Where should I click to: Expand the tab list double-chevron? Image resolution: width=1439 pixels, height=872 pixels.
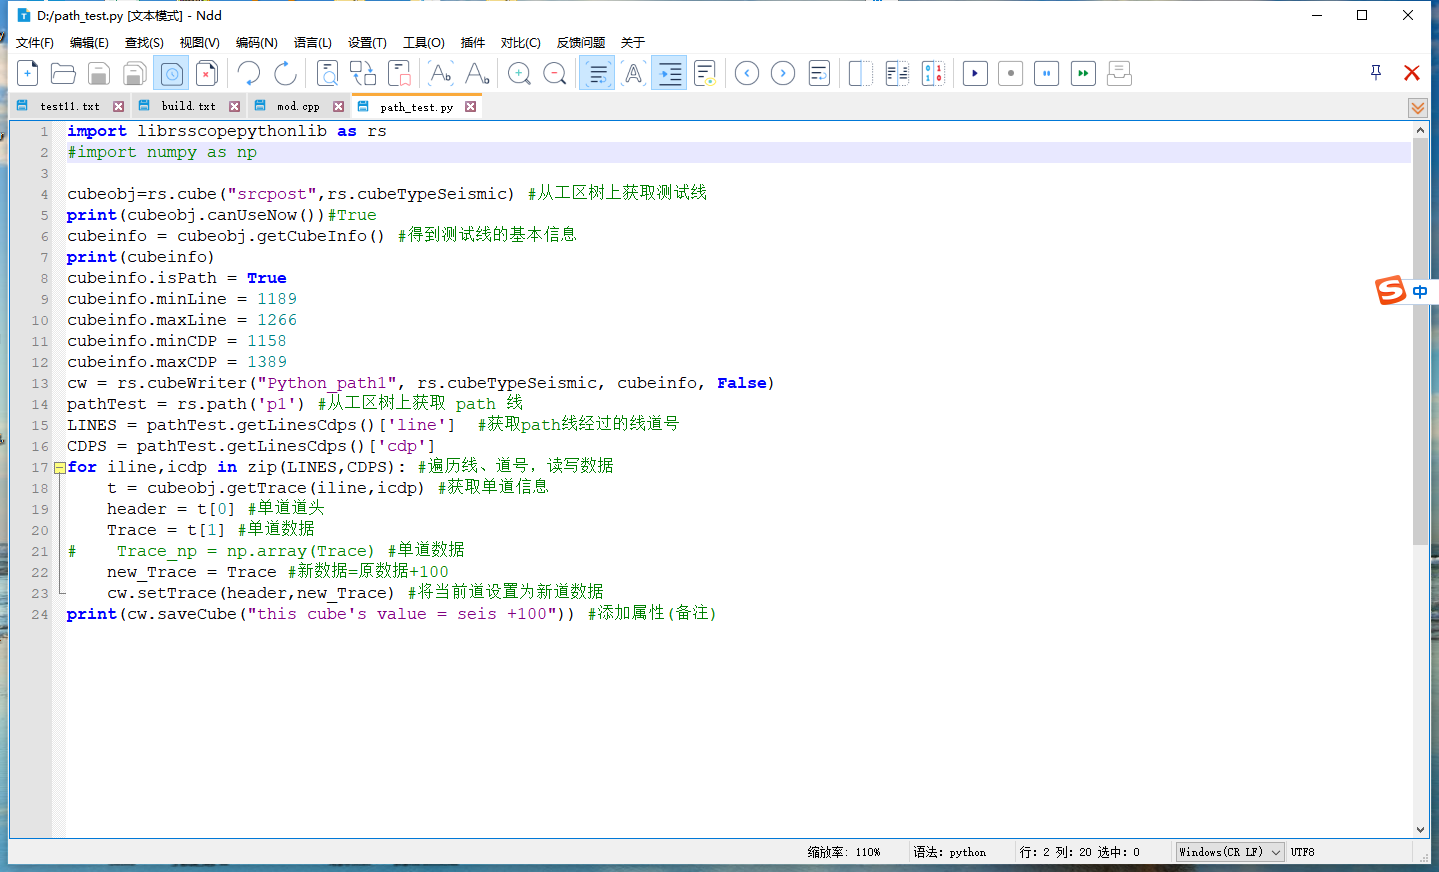1417,108
